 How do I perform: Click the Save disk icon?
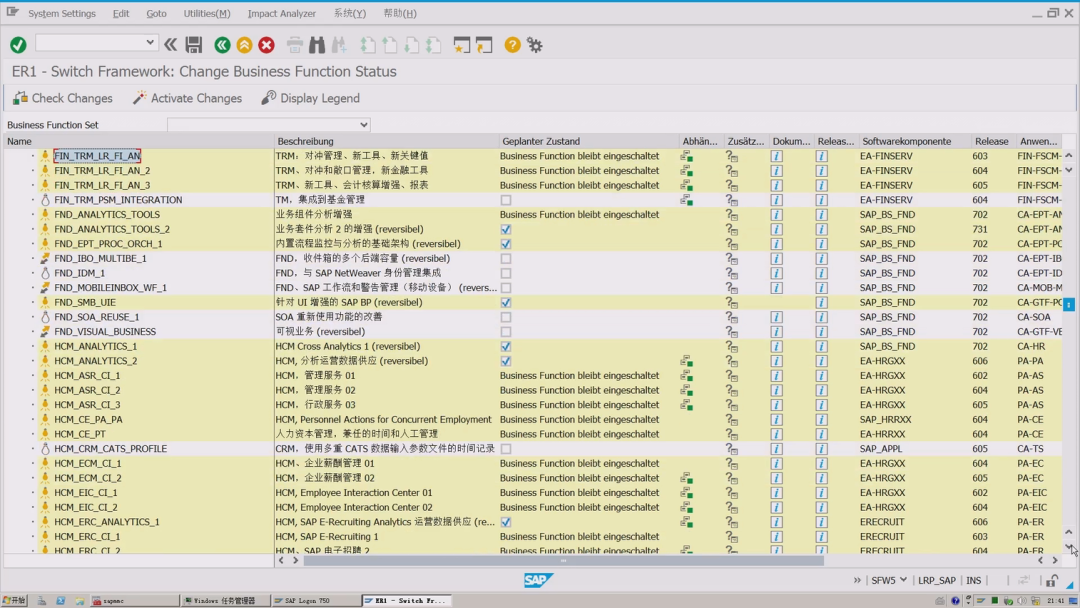click(194, 45)
